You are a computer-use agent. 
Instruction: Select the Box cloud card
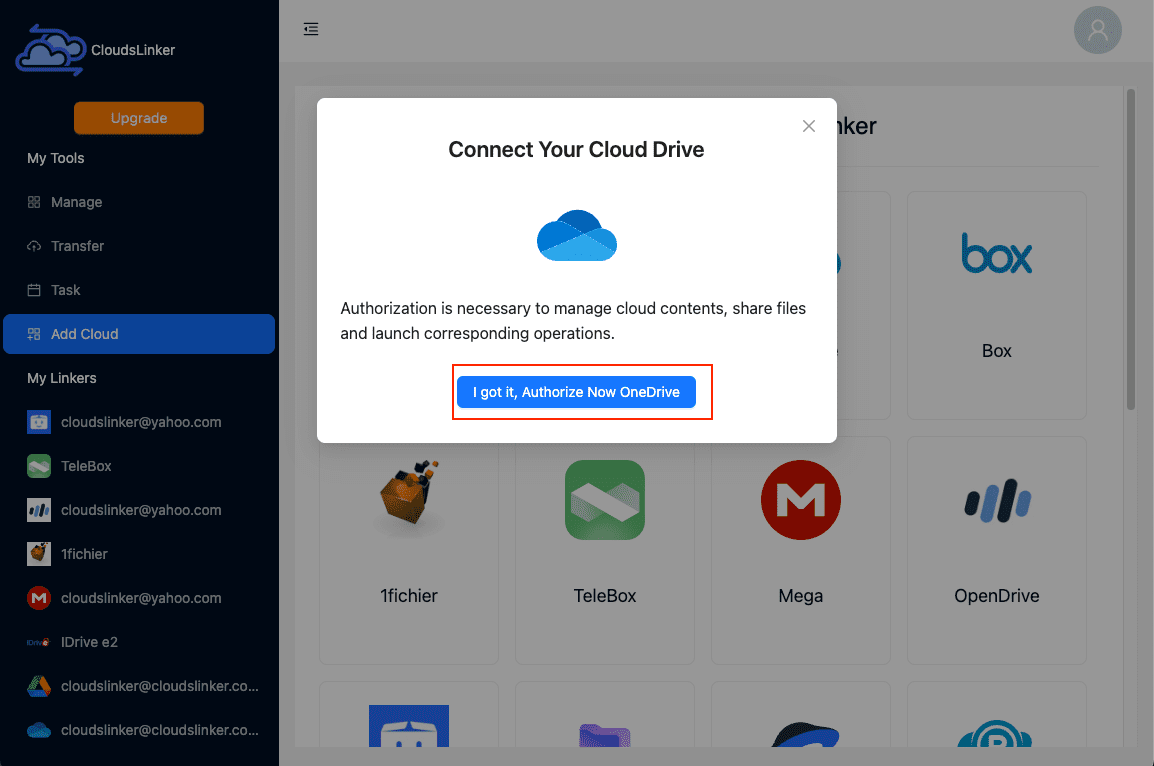click(997, 305)
